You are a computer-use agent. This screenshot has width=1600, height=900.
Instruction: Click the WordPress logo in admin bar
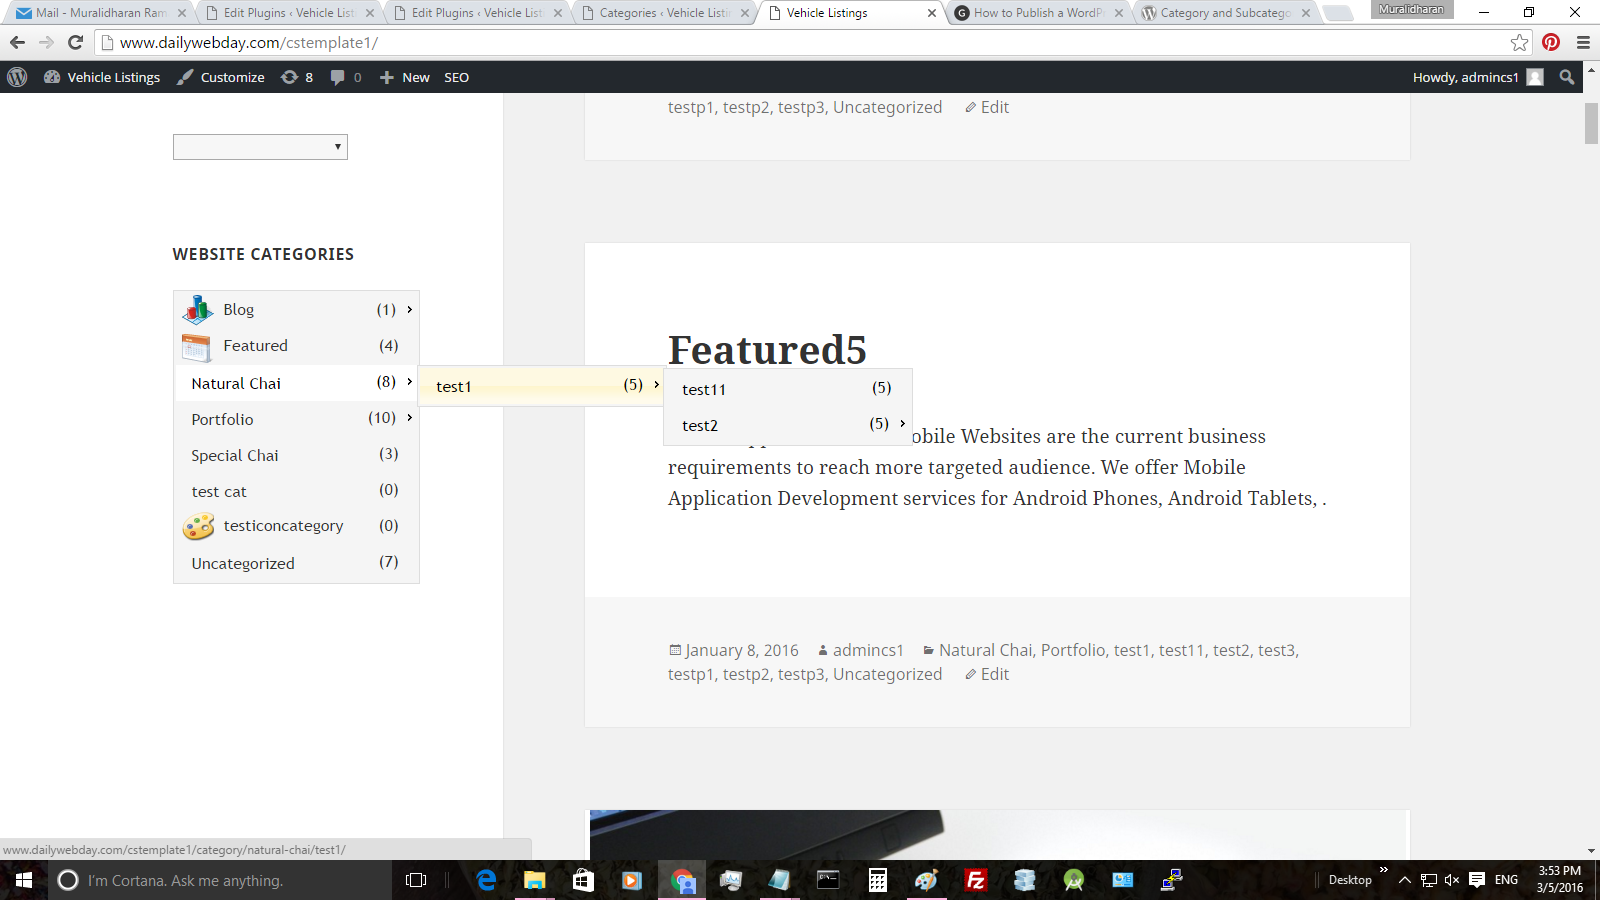17,77
